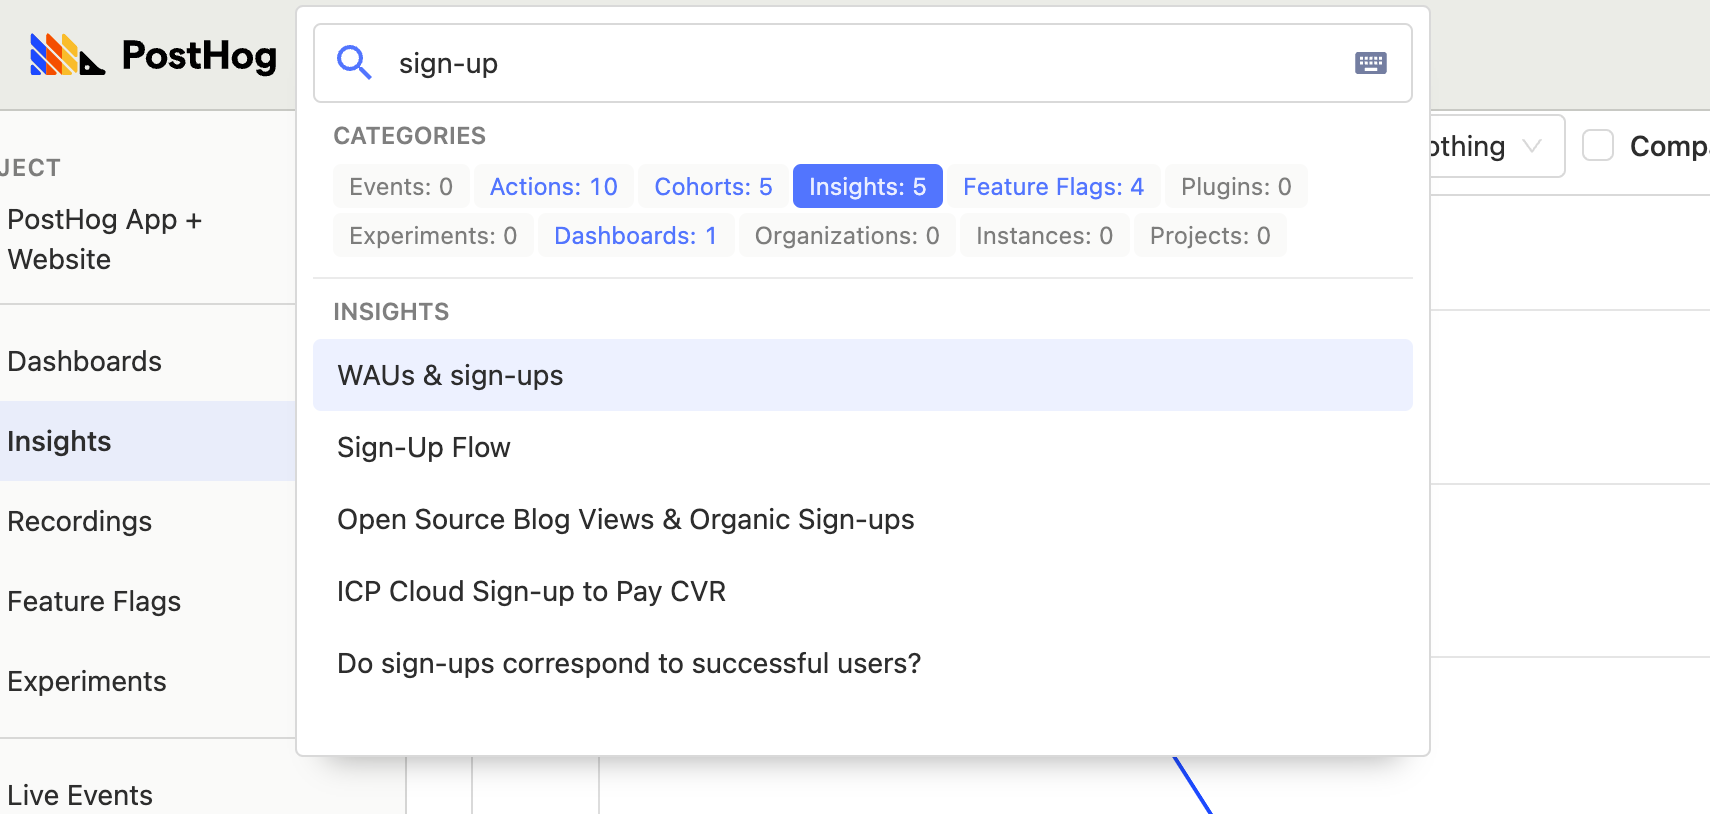Open the 'Sign-Up Flow' insight
This screenshot has width=1710, height=814.
(424, 447)
